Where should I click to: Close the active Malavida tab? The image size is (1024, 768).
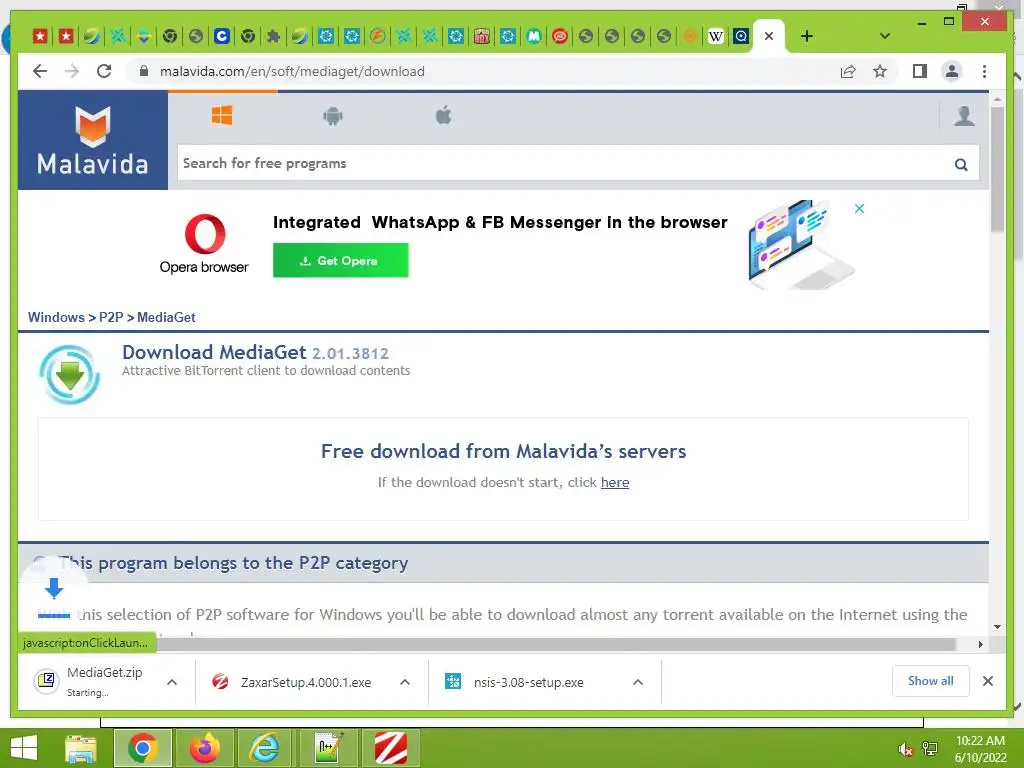769,36
